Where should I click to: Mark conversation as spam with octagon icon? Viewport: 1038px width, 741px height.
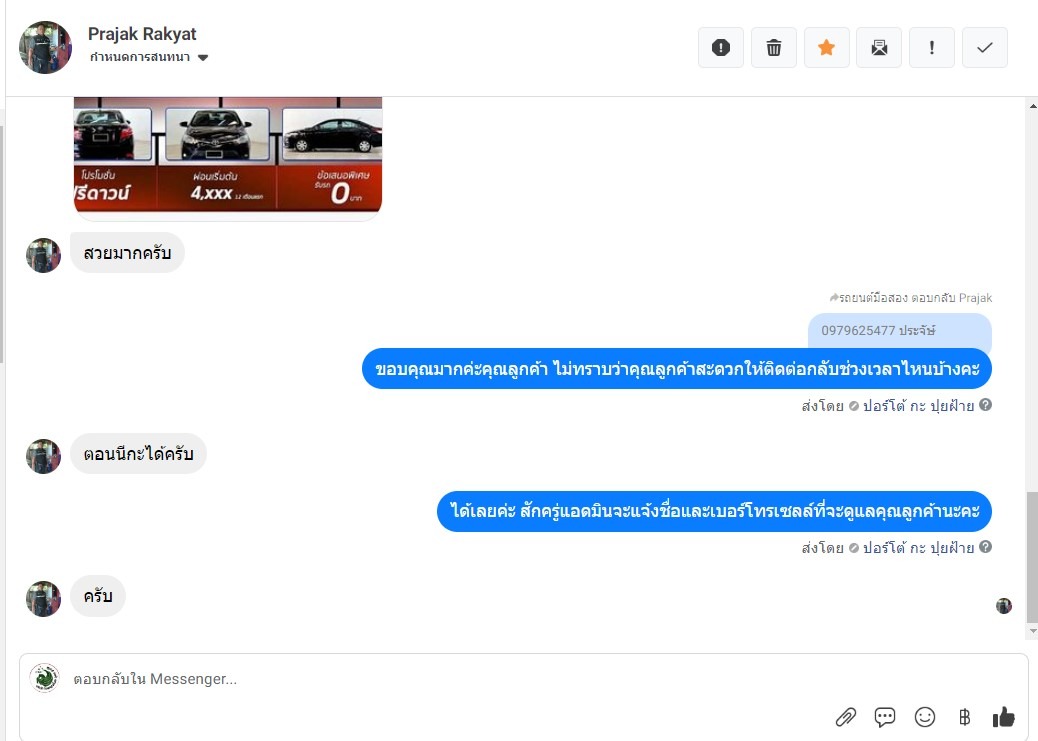720,48
